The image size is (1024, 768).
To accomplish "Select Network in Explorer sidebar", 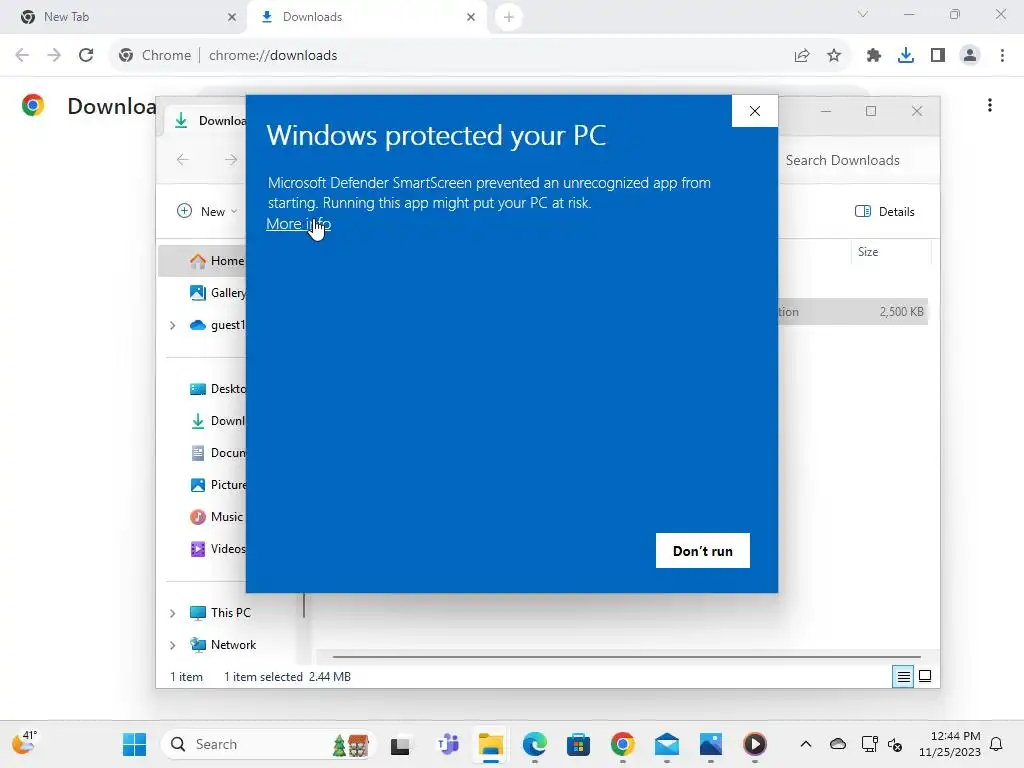I will 223,645.
